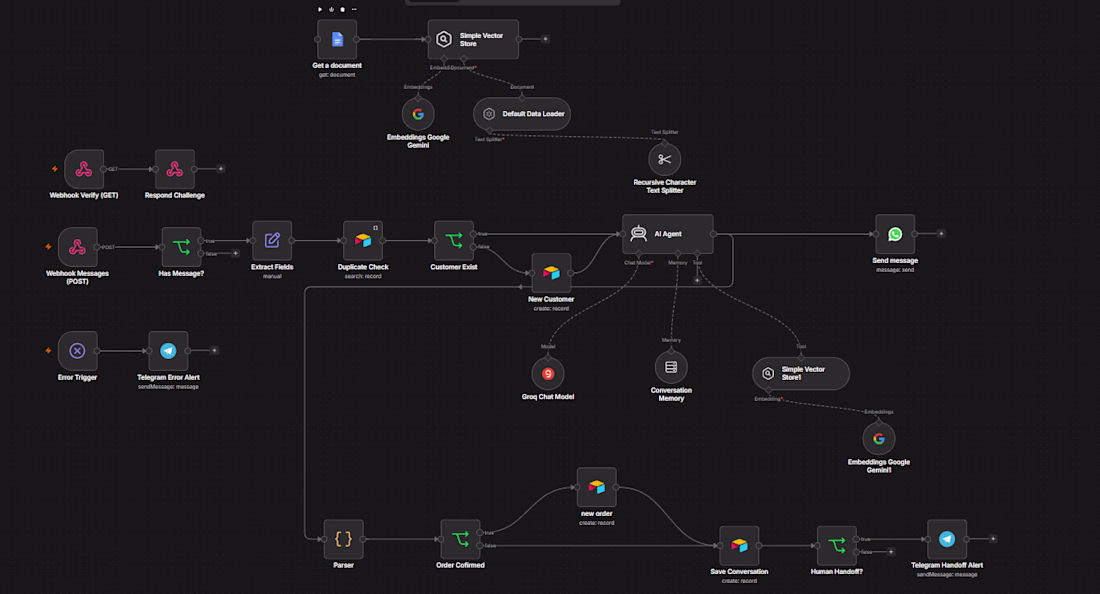Open the Get a document Google Docs node
This screenshot has width=1100, height=594.
point(337,39)
